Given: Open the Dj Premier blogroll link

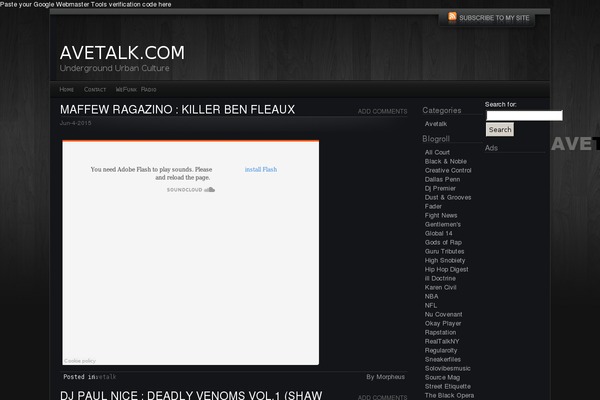Looking at the screenshot, I should coord(440,188).
